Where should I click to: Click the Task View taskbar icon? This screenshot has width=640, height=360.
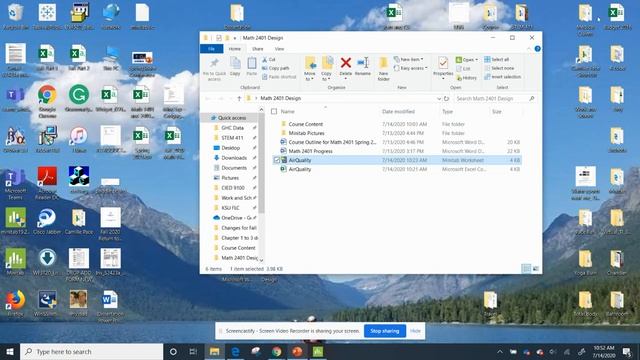tap(193, 351)
